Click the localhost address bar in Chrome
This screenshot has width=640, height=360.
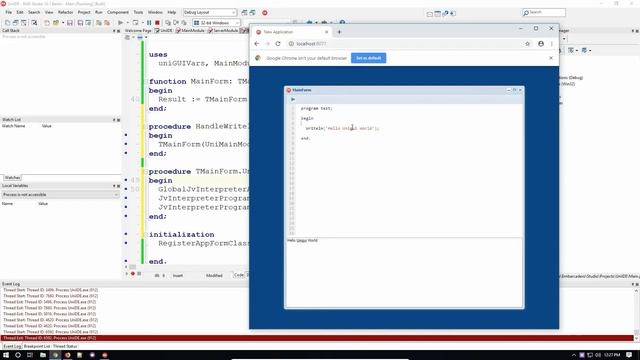point(404,44)
